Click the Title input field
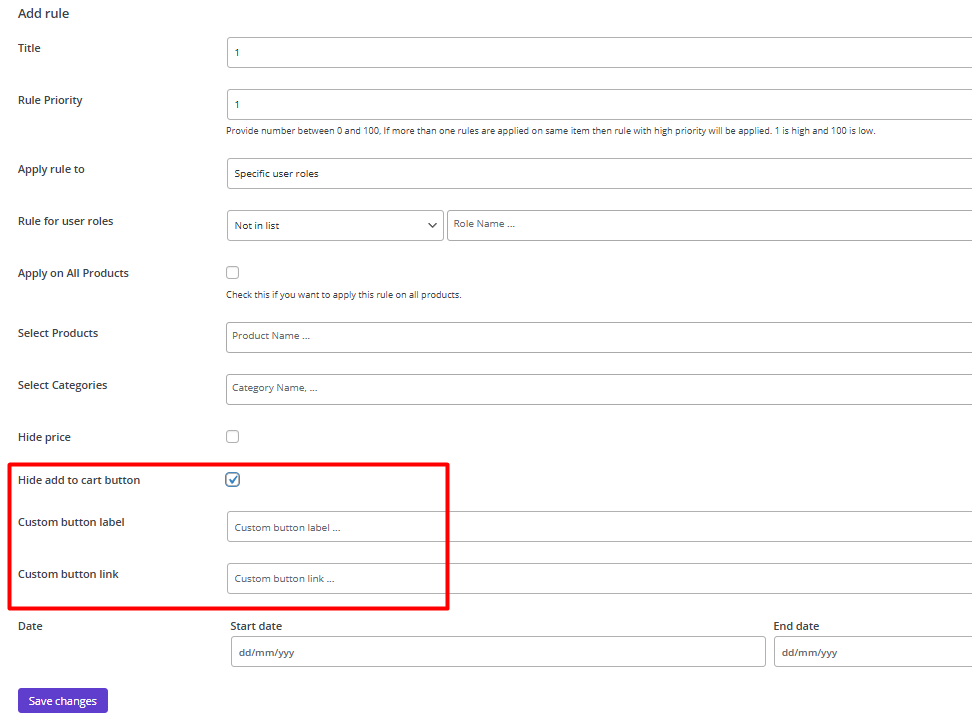Screen dimensions: 972x723 (x=599, y=53)
